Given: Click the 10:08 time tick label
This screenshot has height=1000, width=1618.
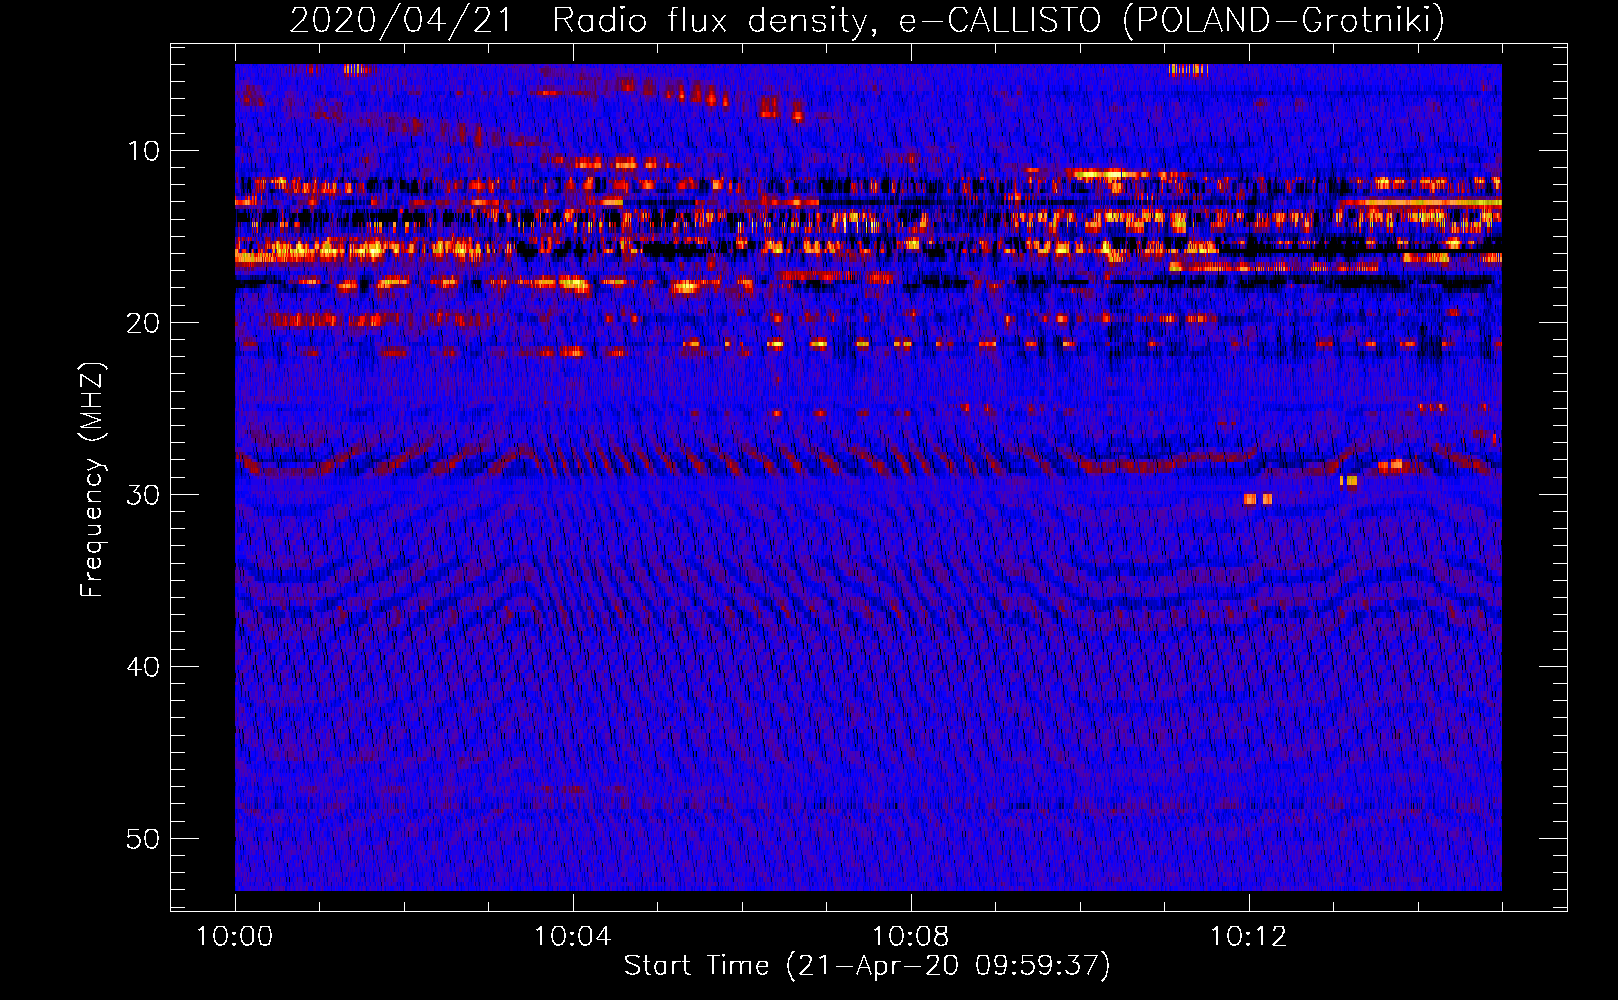Looking at the screenshot, I should (910, 937).
